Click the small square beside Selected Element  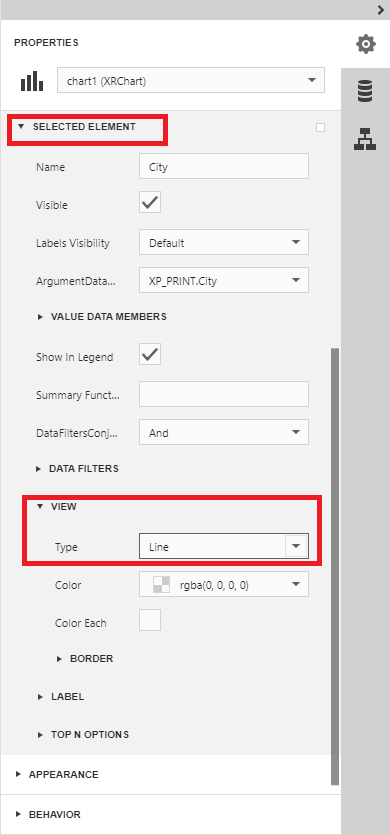(x=320, y=127)
